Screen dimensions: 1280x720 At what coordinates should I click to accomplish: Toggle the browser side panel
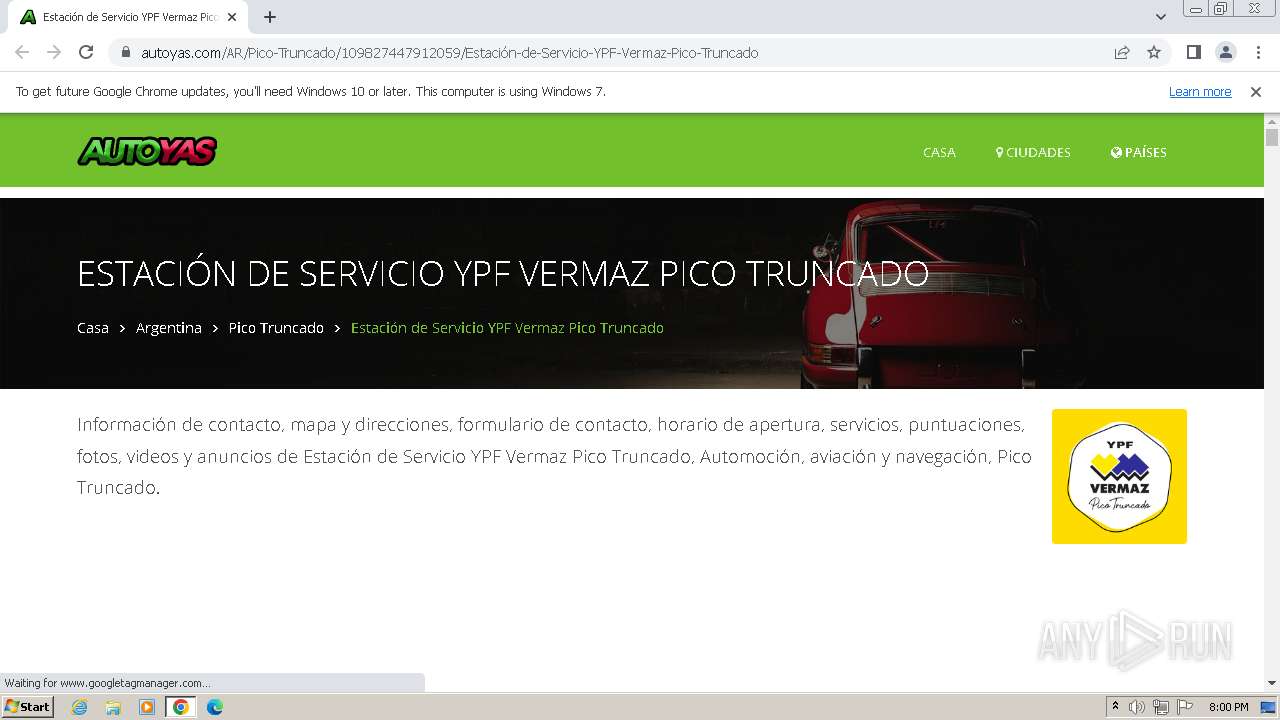[1193, 52]
